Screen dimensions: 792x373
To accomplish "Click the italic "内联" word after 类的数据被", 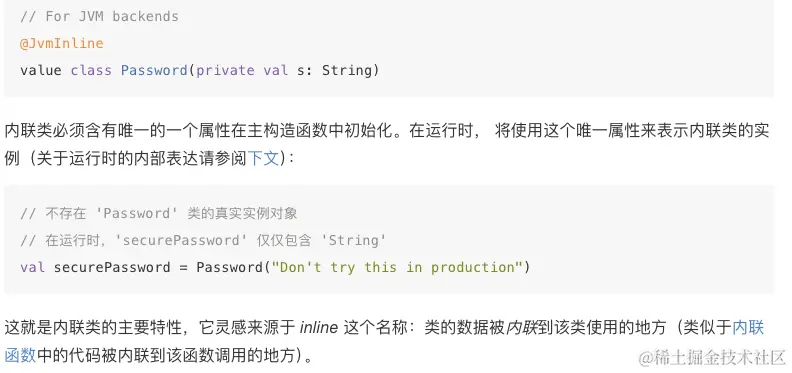I will pyautogui.click(x=522, y=328).
